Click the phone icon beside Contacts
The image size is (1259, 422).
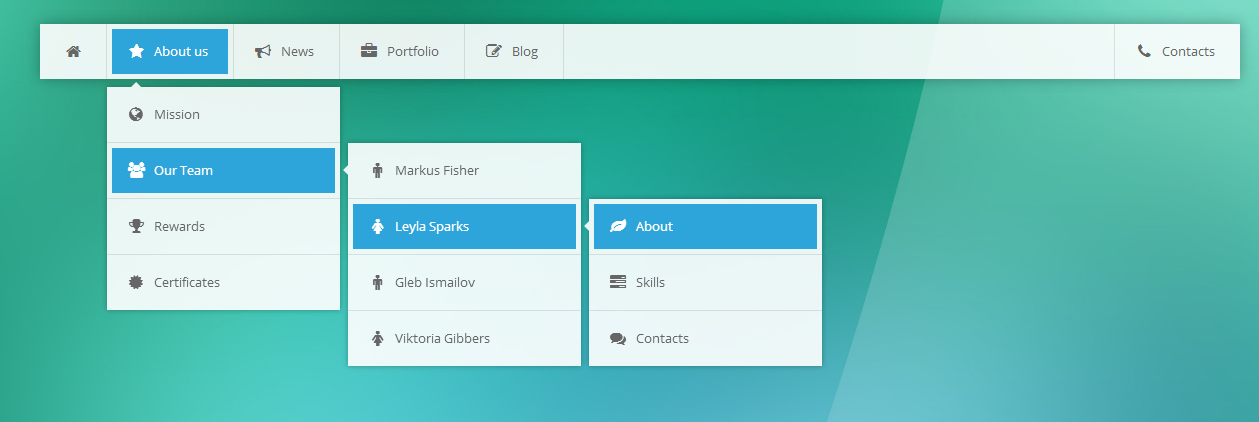(1144, 51)
